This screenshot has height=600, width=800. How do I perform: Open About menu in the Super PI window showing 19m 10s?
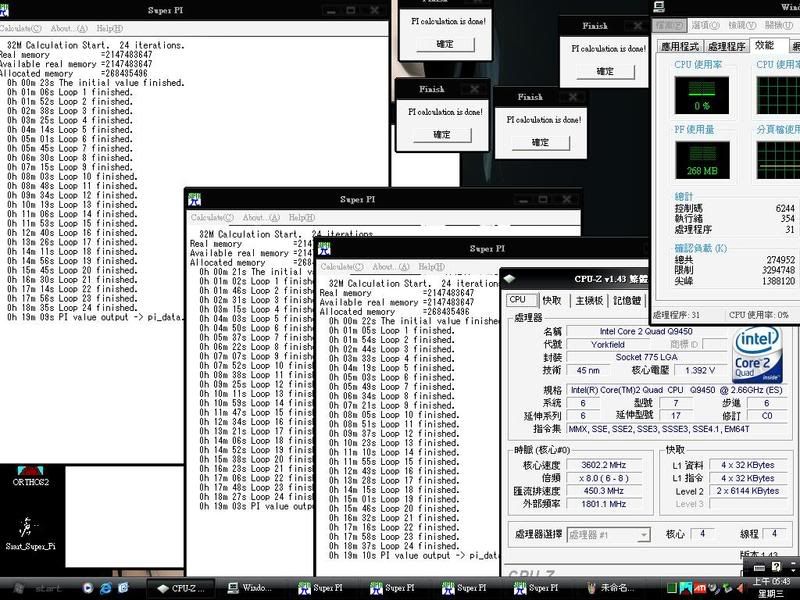(391, 267)
